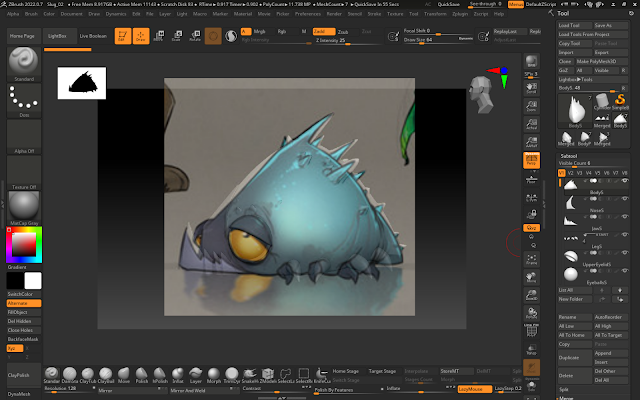The width and height of the screenshot is (640, 400).
Task: Expand the Subtool palette header
Action: click(569, 156)
